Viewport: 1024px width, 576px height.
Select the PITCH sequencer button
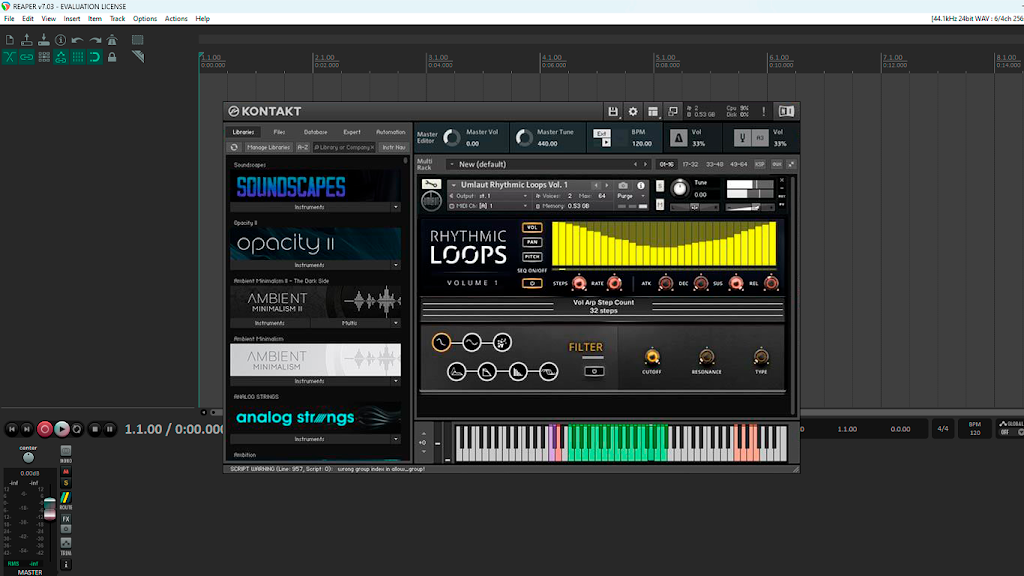(532, 257)
